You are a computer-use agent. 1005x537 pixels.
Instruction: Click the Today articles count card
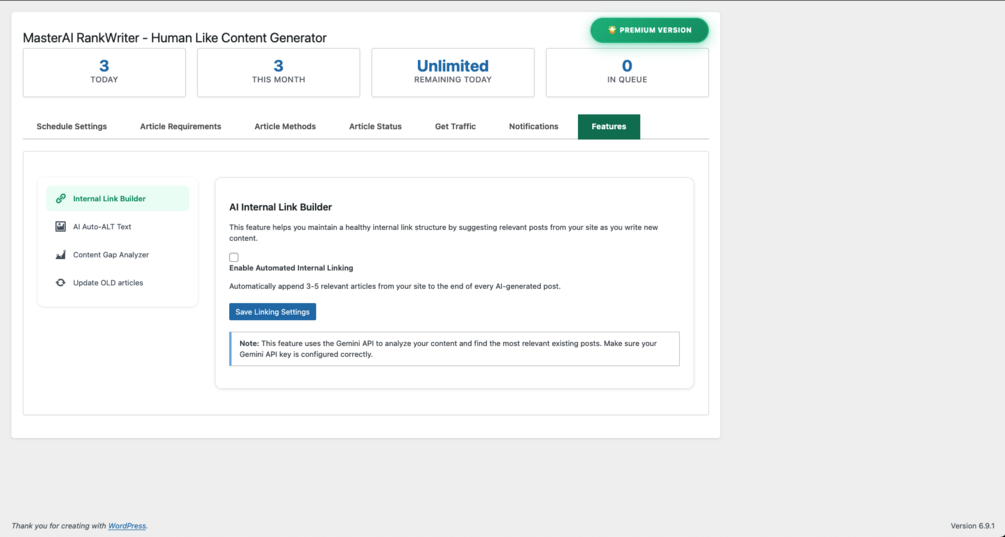(x=104, y=73)
